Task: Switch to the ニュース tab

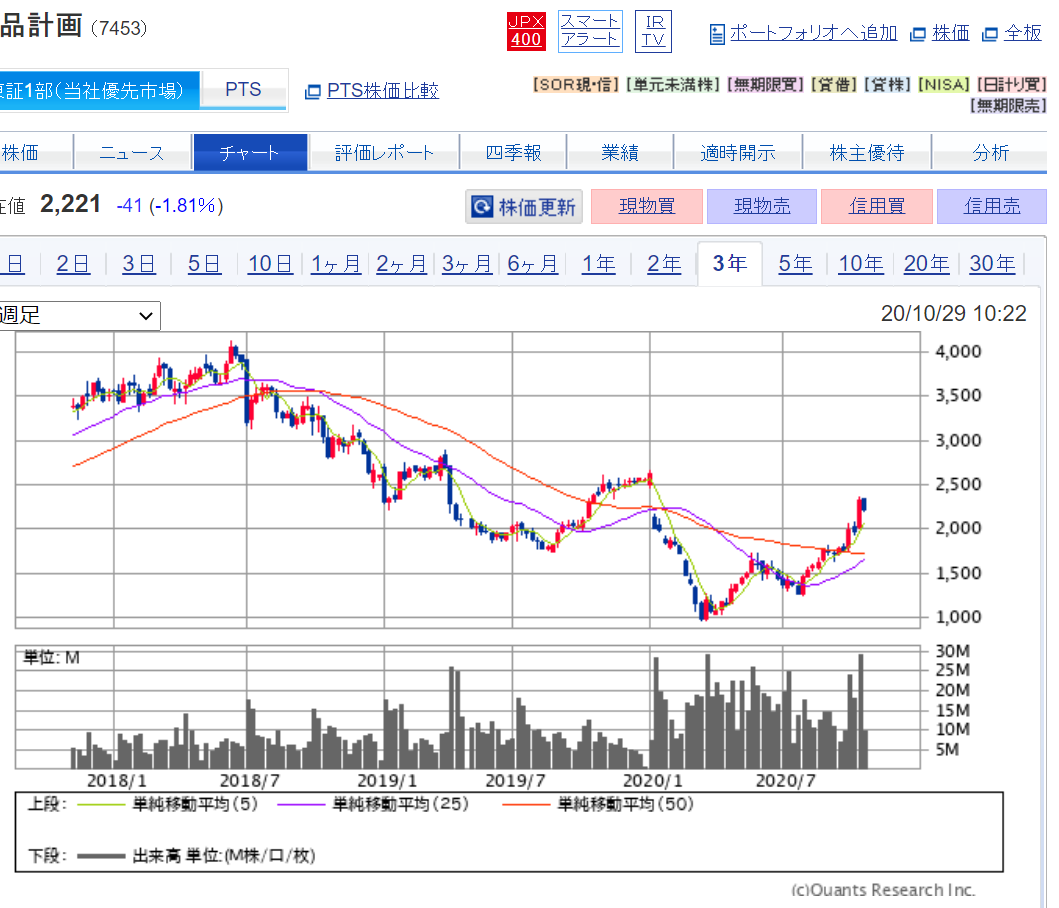Action: tap(132, 153)
